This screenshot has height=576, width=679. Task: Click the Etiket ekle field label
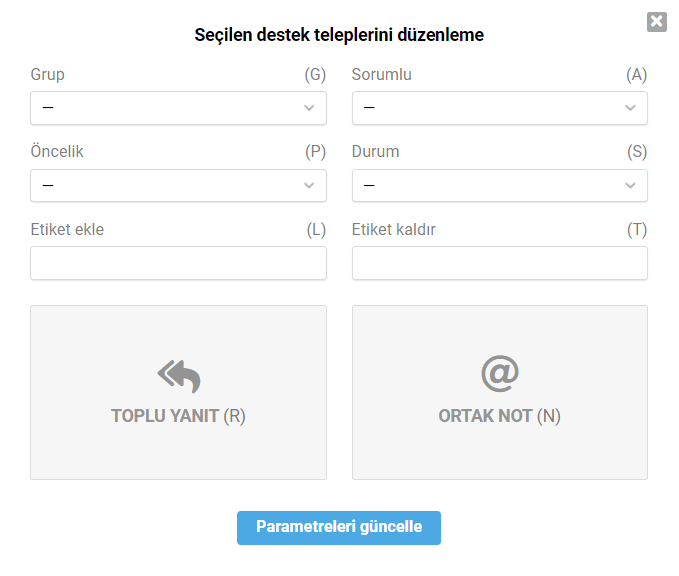67,230
